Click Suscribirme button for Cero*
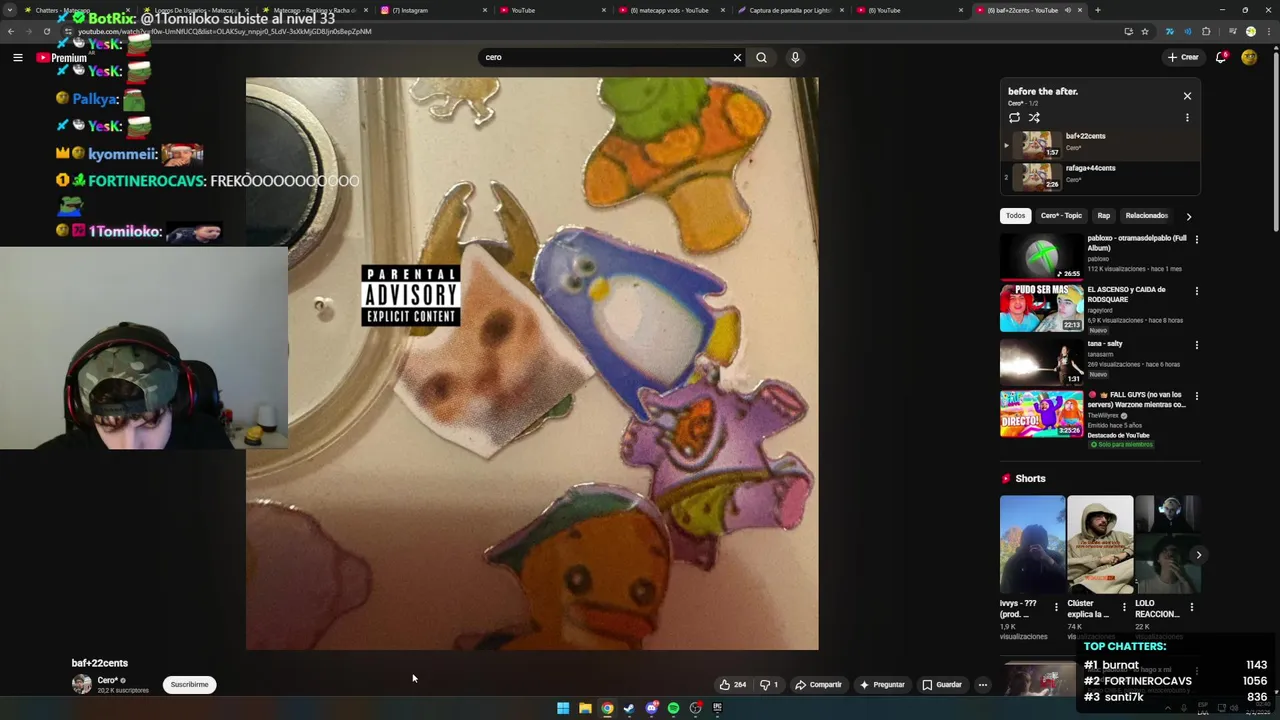 click(x=189, y=685)
